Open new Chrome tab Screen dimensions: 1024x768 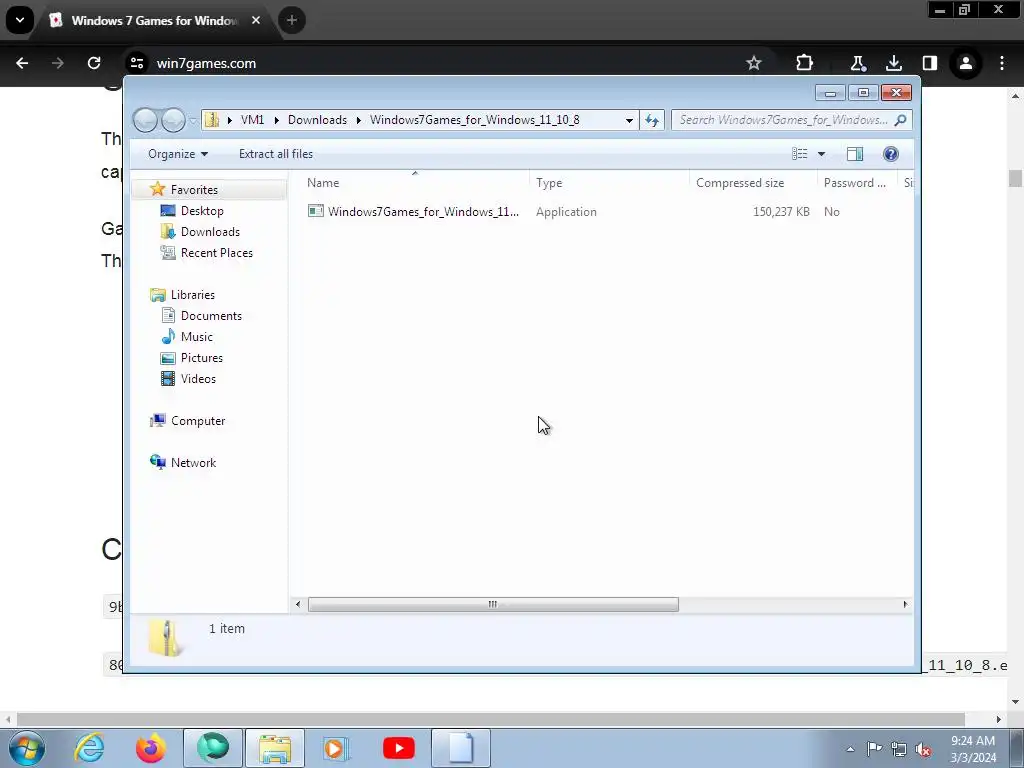[292, 20]
